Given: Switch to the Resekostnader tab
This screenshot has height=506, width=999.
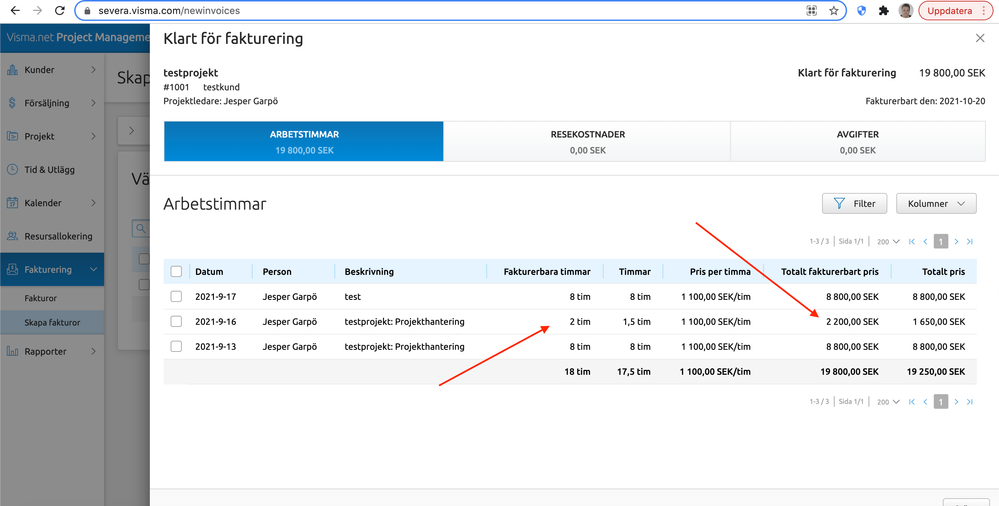Looking at the screenshot, I should point(587,141).
